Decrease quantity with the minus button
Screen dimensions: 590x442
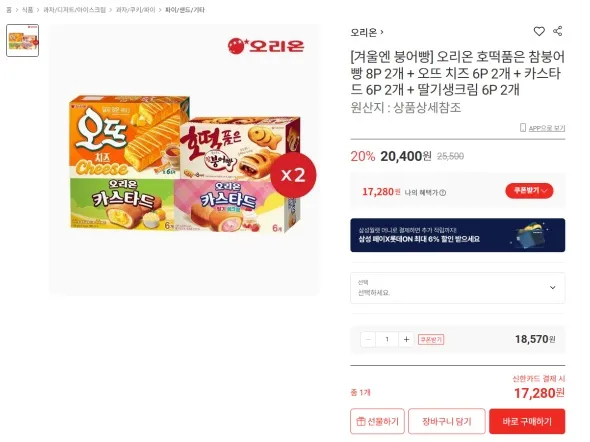coord(368,339)
